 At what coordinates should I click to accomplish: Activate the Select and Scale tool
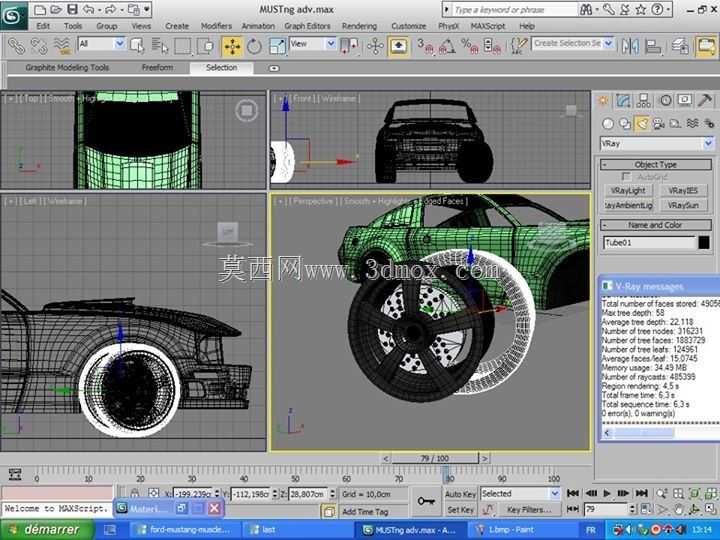pyautogui.click(x=277, y=46)
